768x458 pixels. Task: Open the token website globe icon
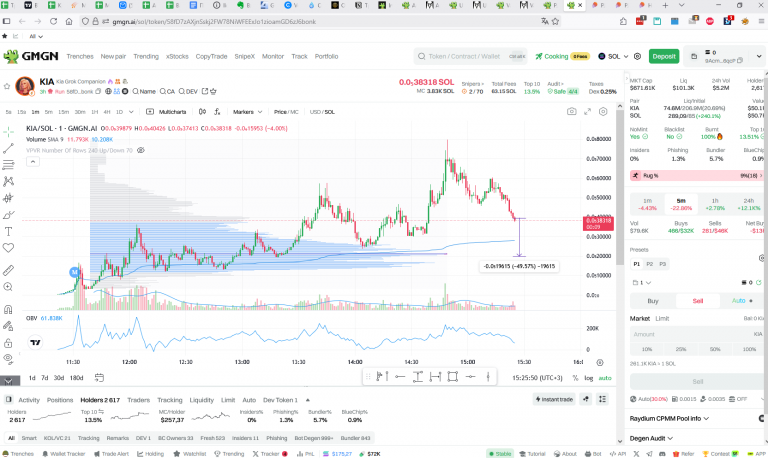pyautogui.click(x=108, y=92)
